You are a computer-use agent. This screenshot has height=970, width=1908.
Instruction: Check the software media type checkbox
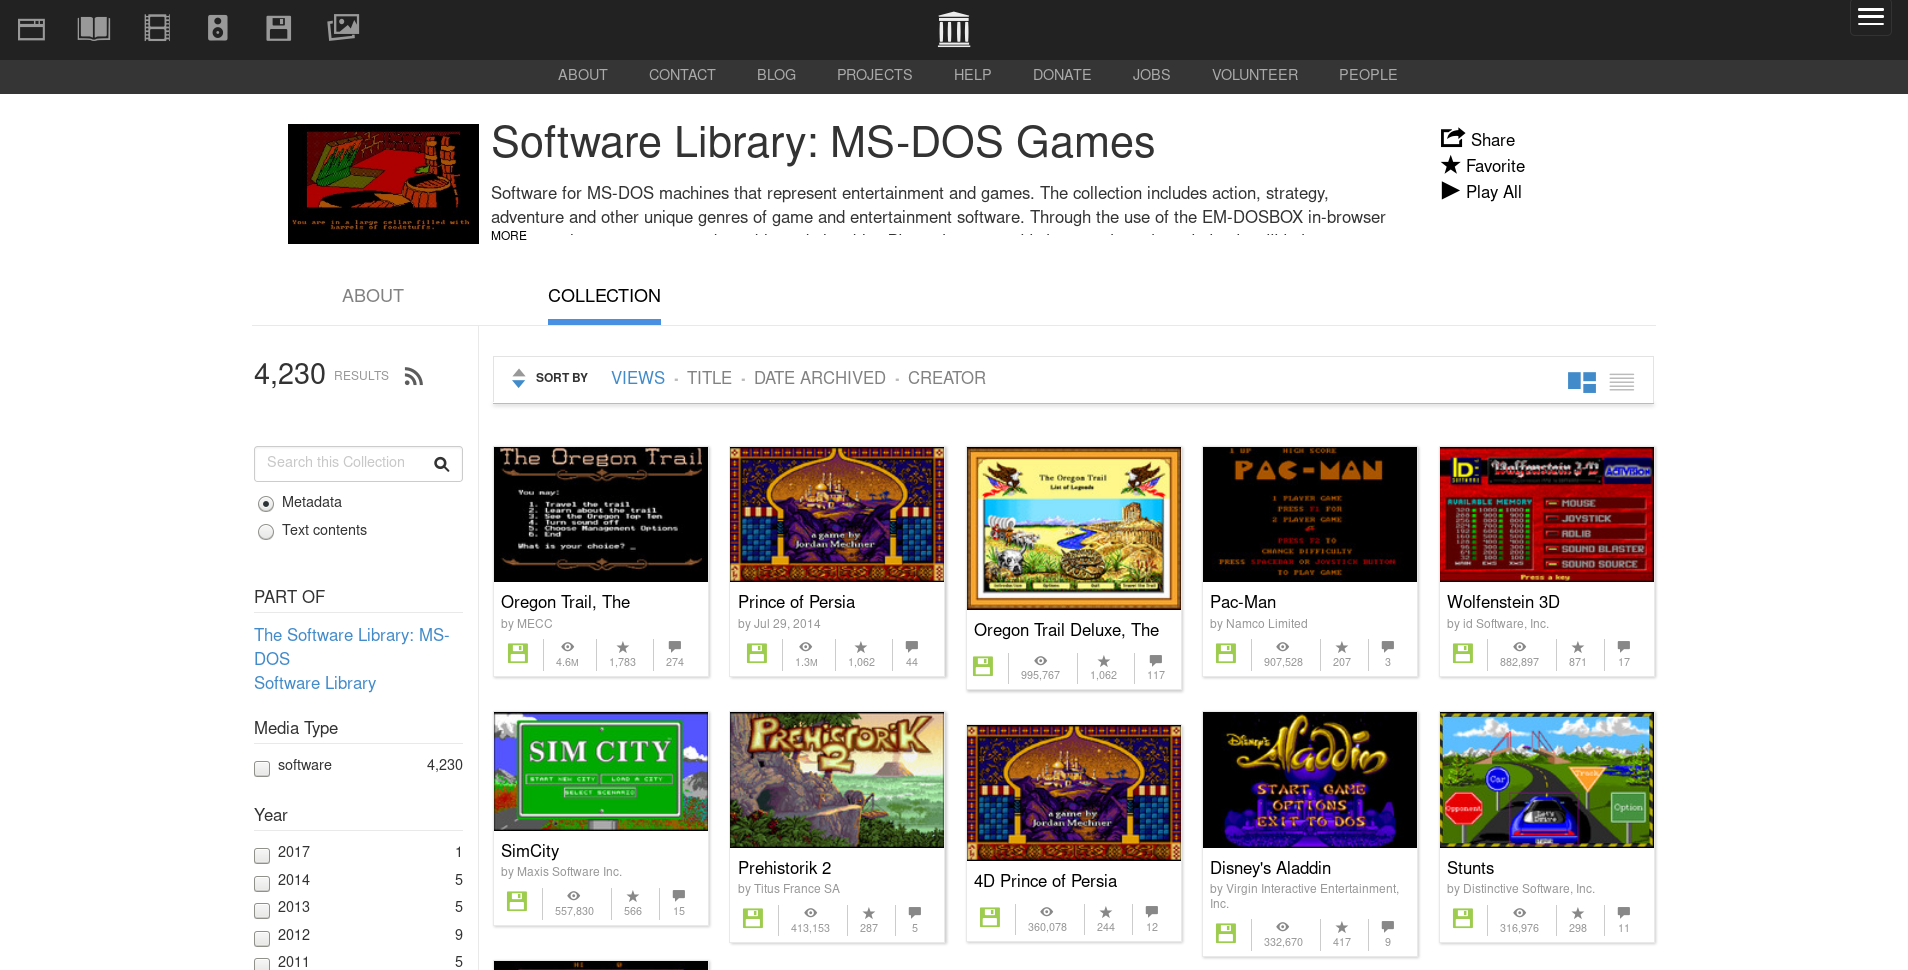[262, 769]
